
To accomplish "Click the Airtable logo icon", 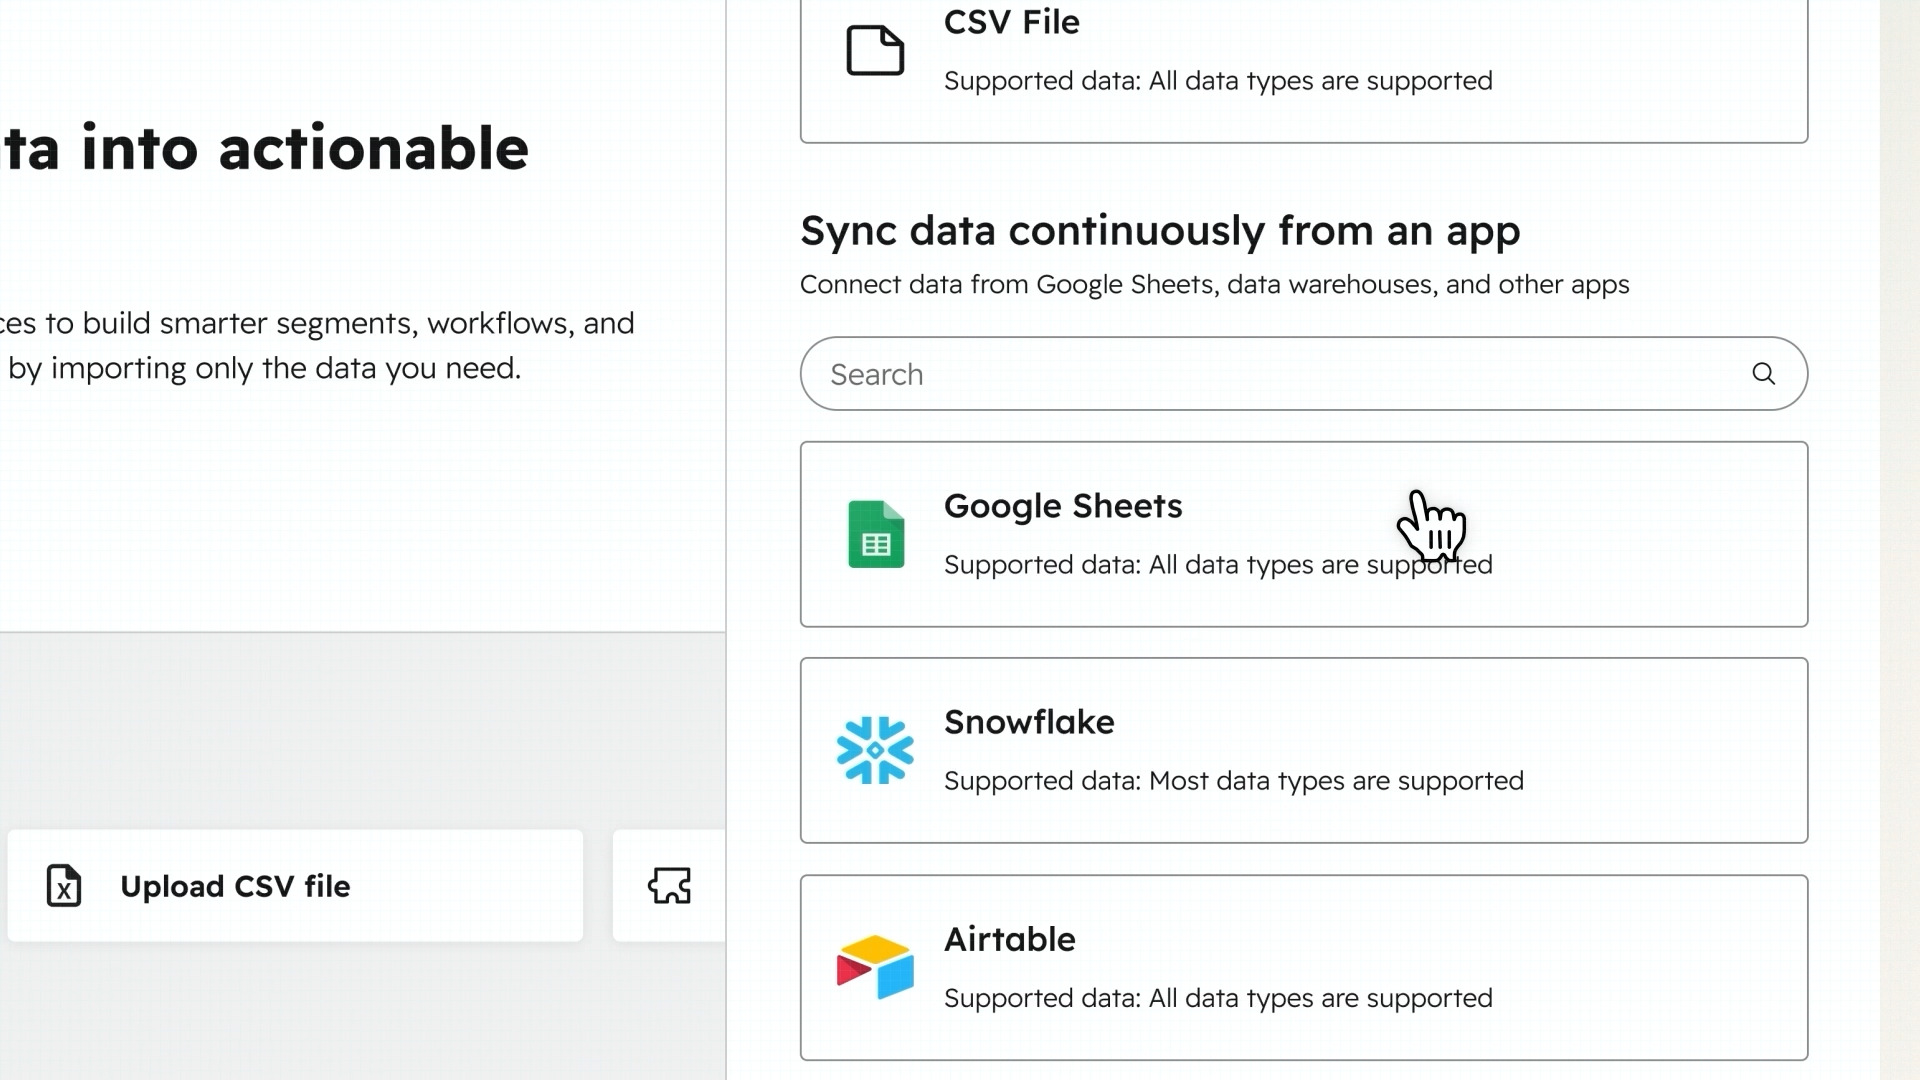I will 874,966.
